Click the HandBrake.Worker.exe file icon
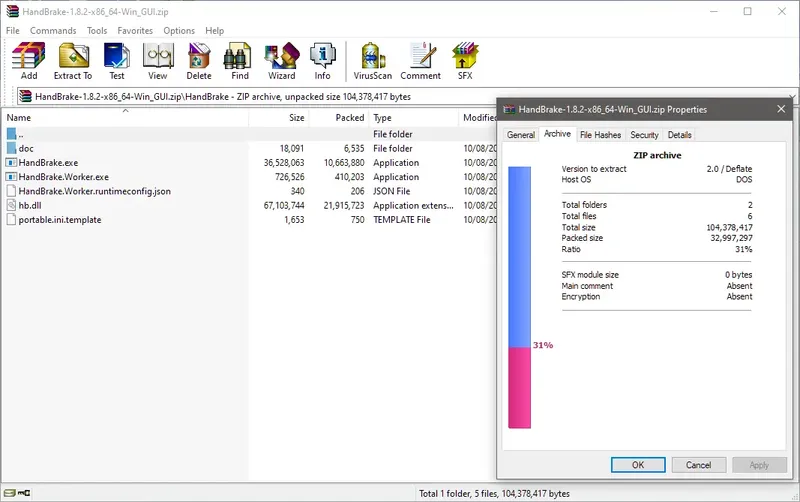The width and height of the screenshot is (800, 502). click(x=11, y=177)
